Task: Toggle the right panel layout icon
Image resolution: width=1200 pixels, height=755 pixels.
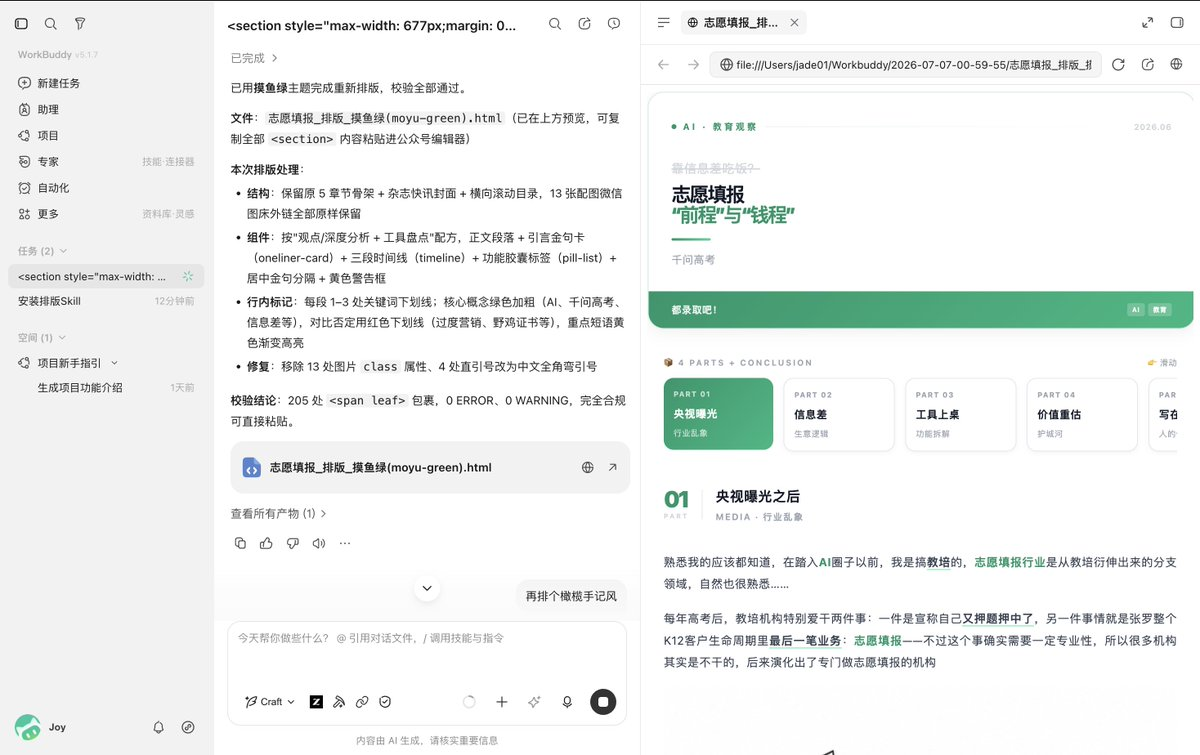Action: pyautogui.click(x=1176, y=22)
